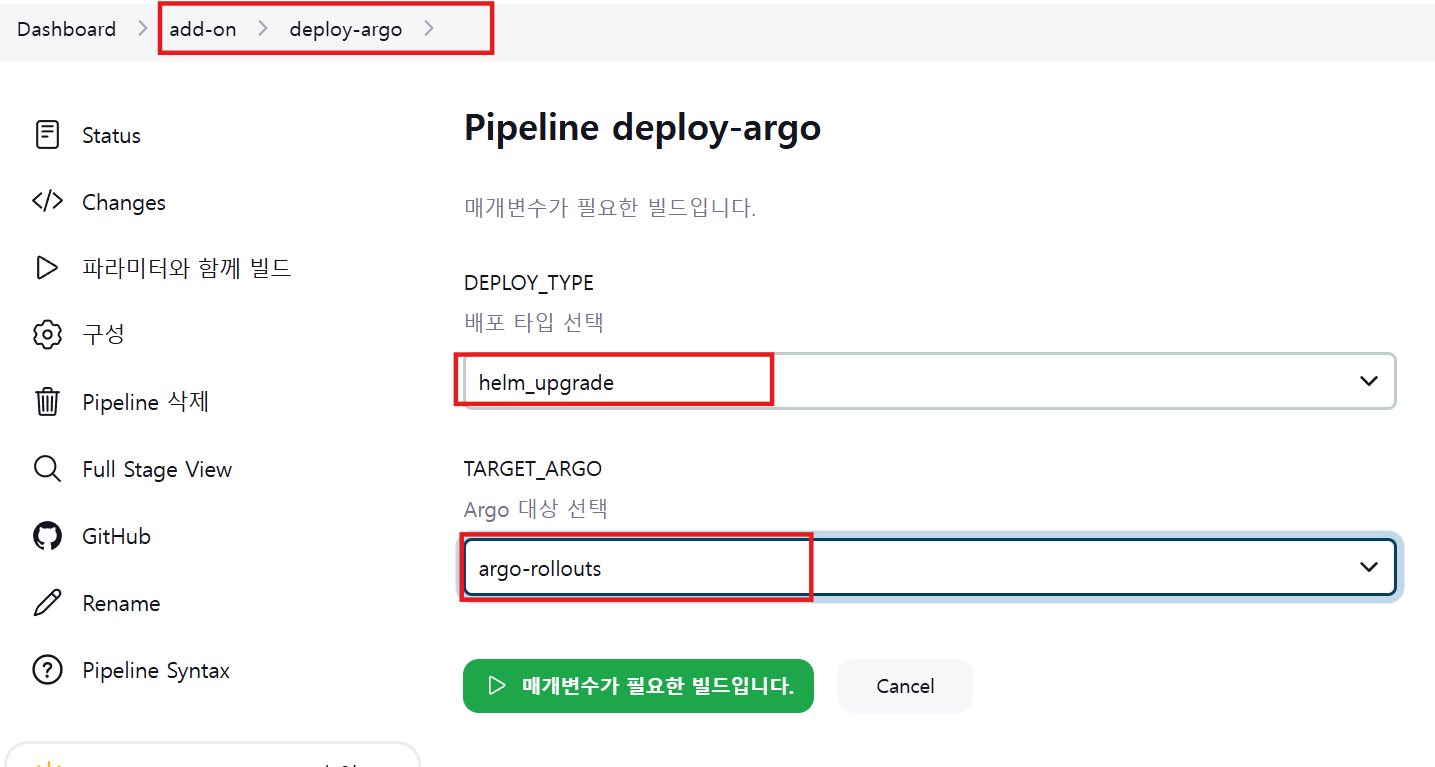Screen dimensions: 1435x767
Task: Click the play icon beside 파라미터와 함께 빌드
Action: coord(47,268)
